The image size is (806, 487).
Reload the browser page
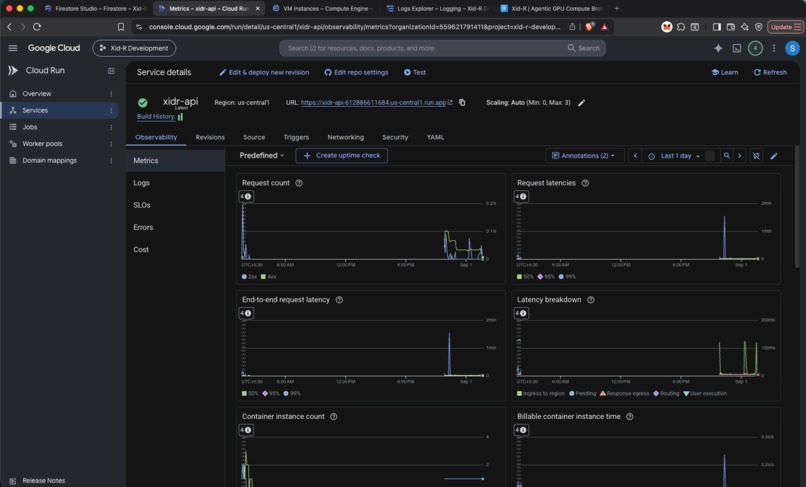(x=37, y=27)
